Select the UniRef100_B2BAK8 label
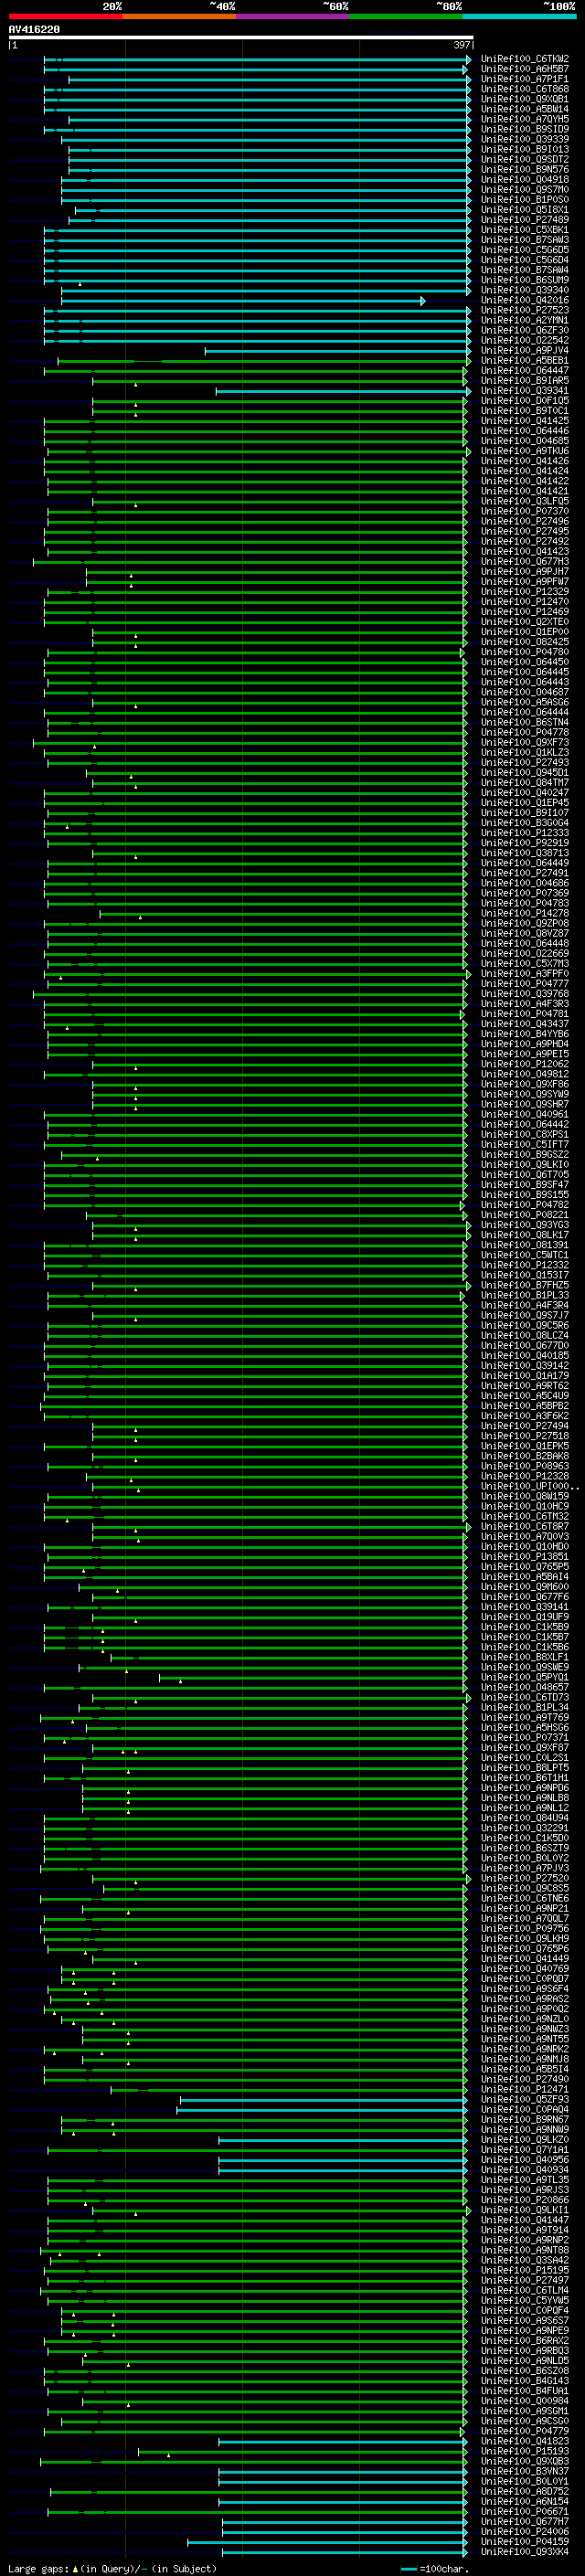This screenshot has height=2576, width=585. [x=524, y=1456]
